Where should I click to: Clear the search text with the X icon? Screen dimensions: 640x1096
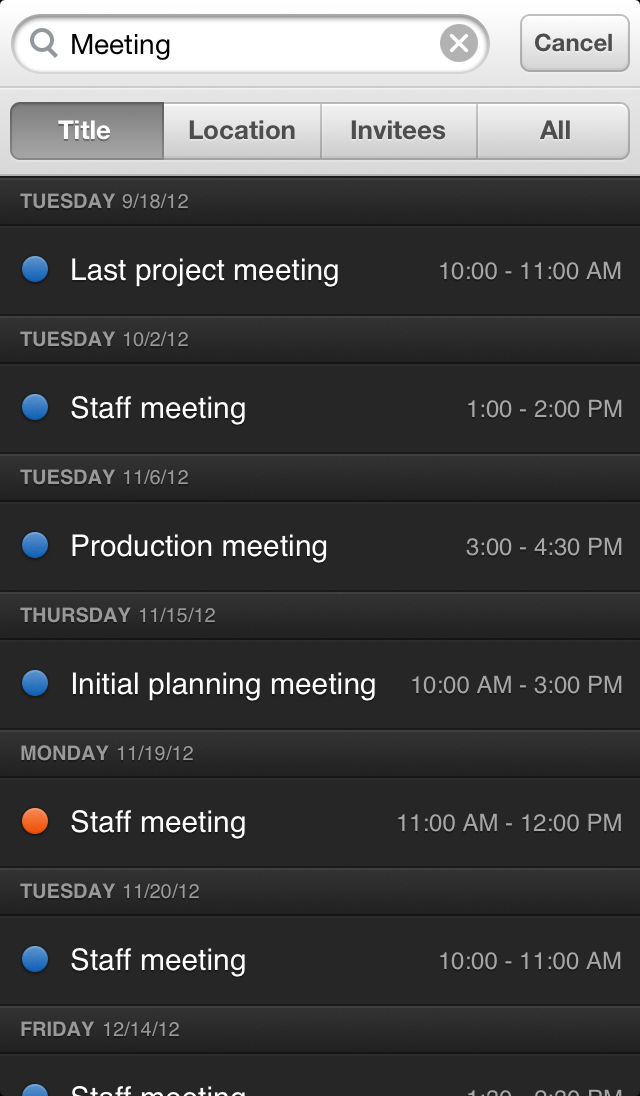[x=459, y=44]
